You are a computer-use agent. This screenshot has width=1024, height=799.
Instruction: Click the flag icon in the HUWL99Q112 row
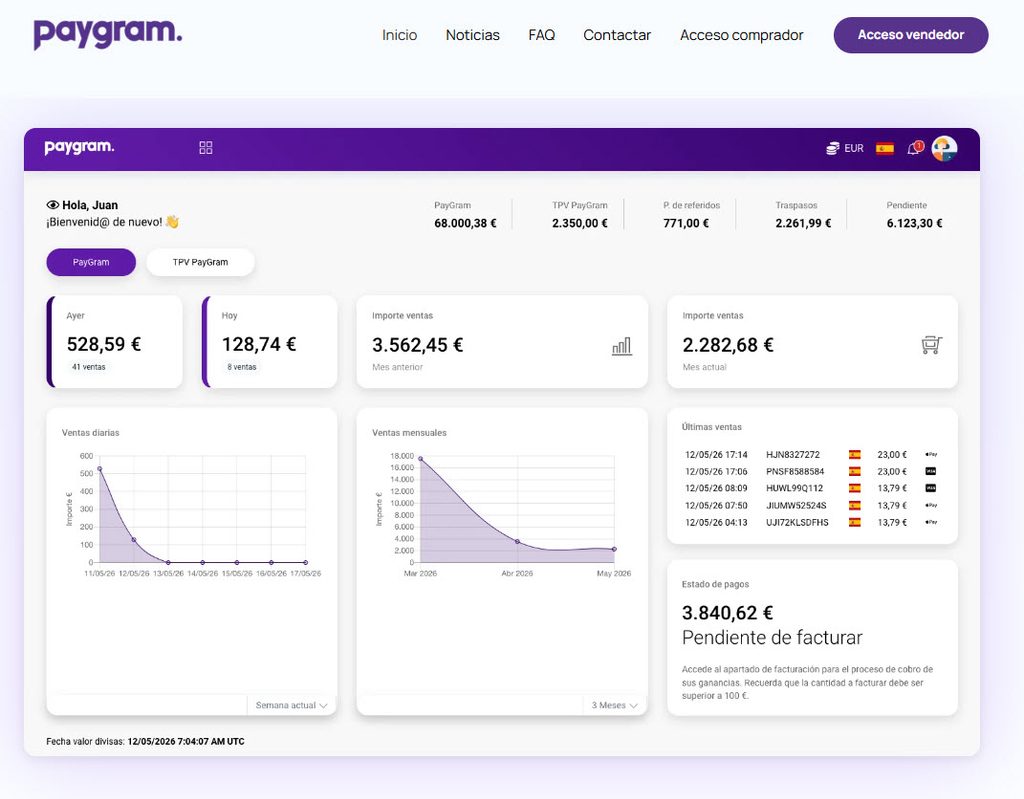(x=854, y=488)
